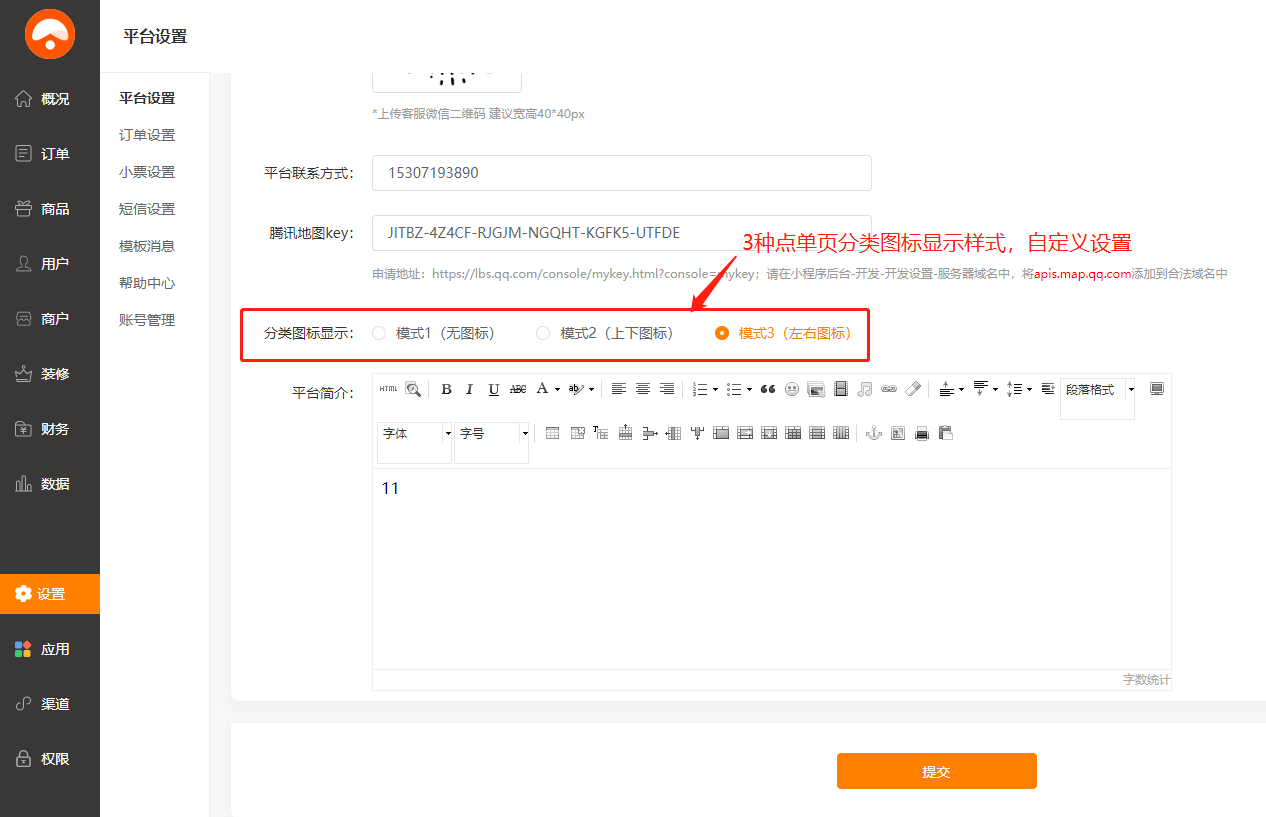The image size is (1266, 817).
Task: Click the delete table icon
Action: (x=577, y=433)
